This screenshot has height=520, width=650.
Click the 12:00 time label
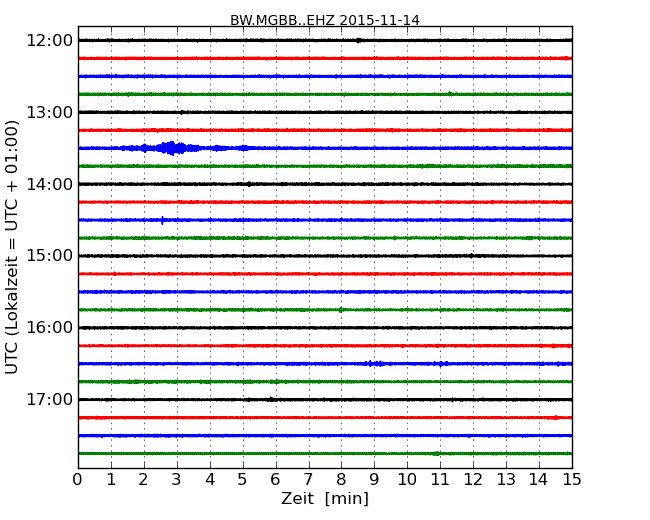49,41
